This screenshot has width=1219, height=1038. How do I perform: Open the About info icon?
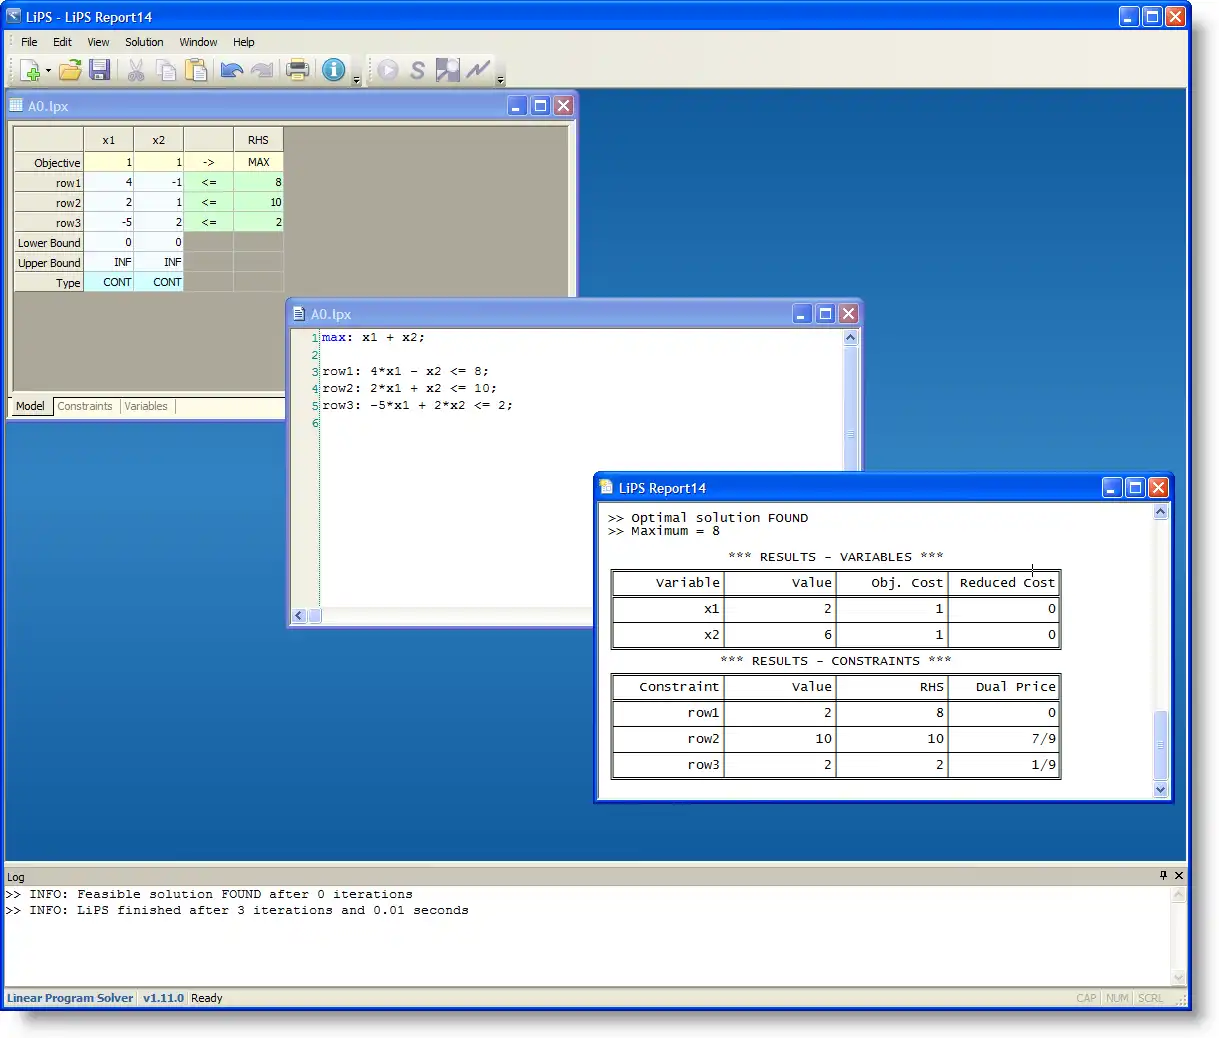(x=333, y=70)
